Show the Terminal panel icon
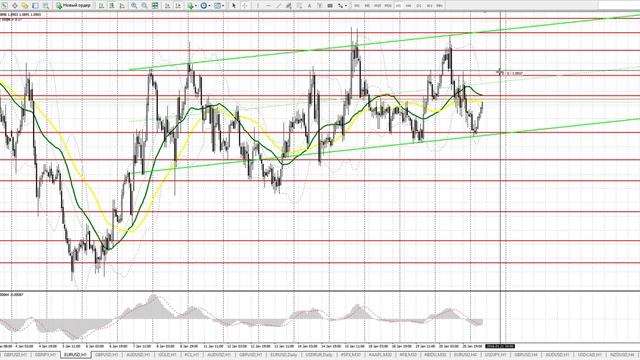This screenshot has height=360, width=640. coord(36,5)
